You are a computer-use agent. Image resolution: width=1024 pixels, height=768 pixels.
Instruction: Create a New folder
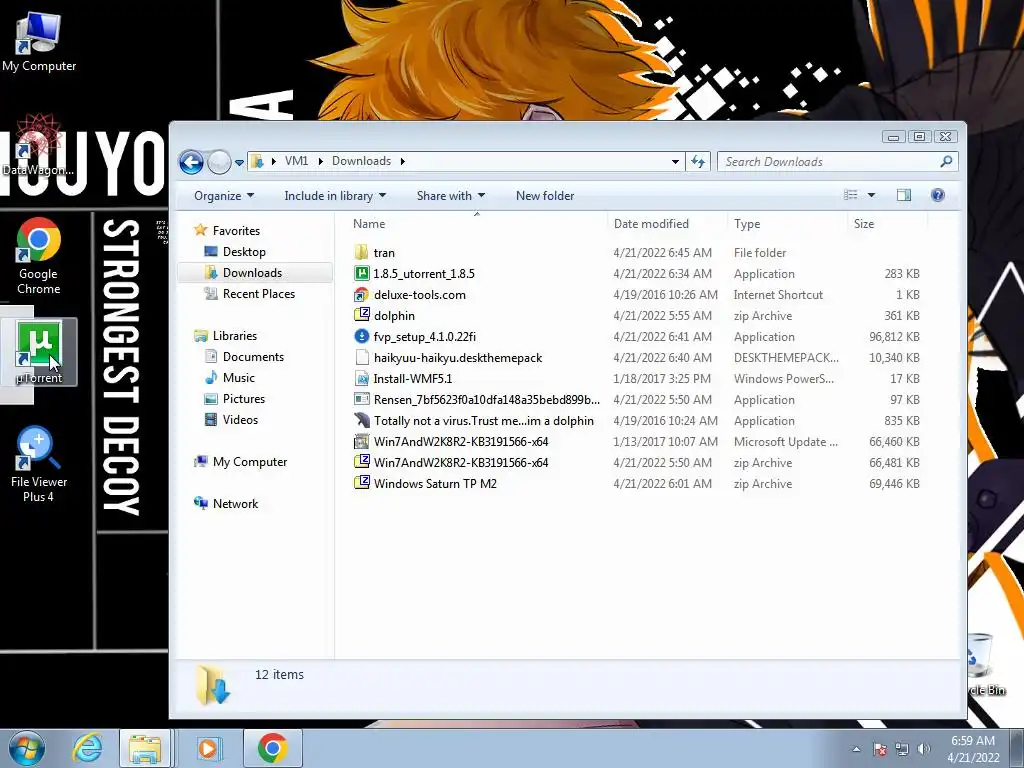coord(545,196)
